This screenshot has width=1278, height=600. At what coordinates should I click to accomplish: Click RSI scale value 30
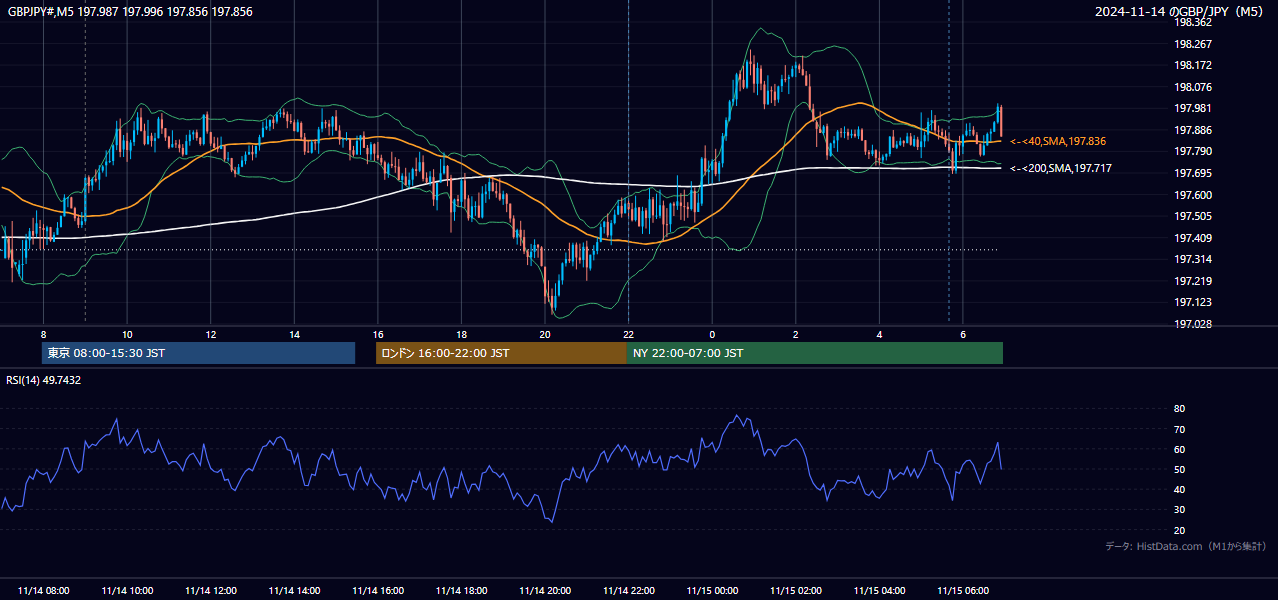pos(1179,509)
